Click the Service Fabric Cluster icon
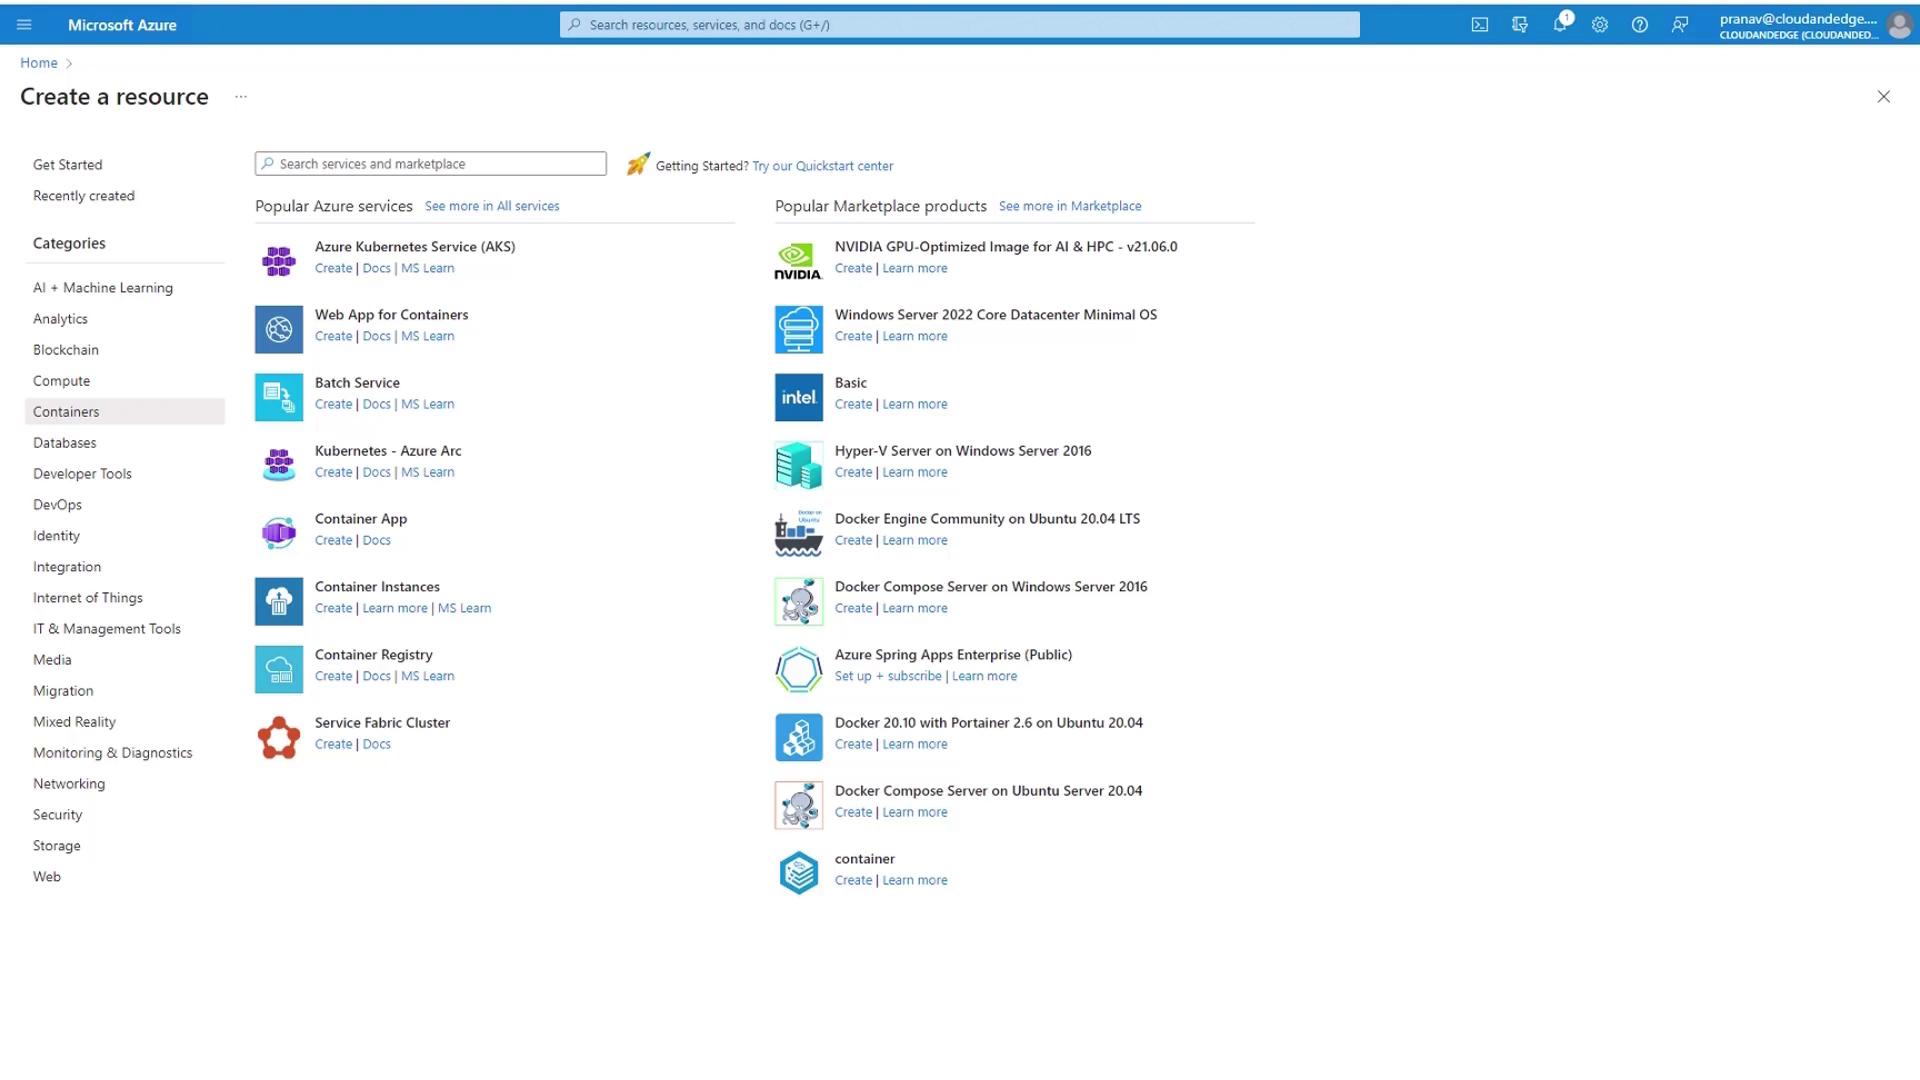 coord(279,737)
